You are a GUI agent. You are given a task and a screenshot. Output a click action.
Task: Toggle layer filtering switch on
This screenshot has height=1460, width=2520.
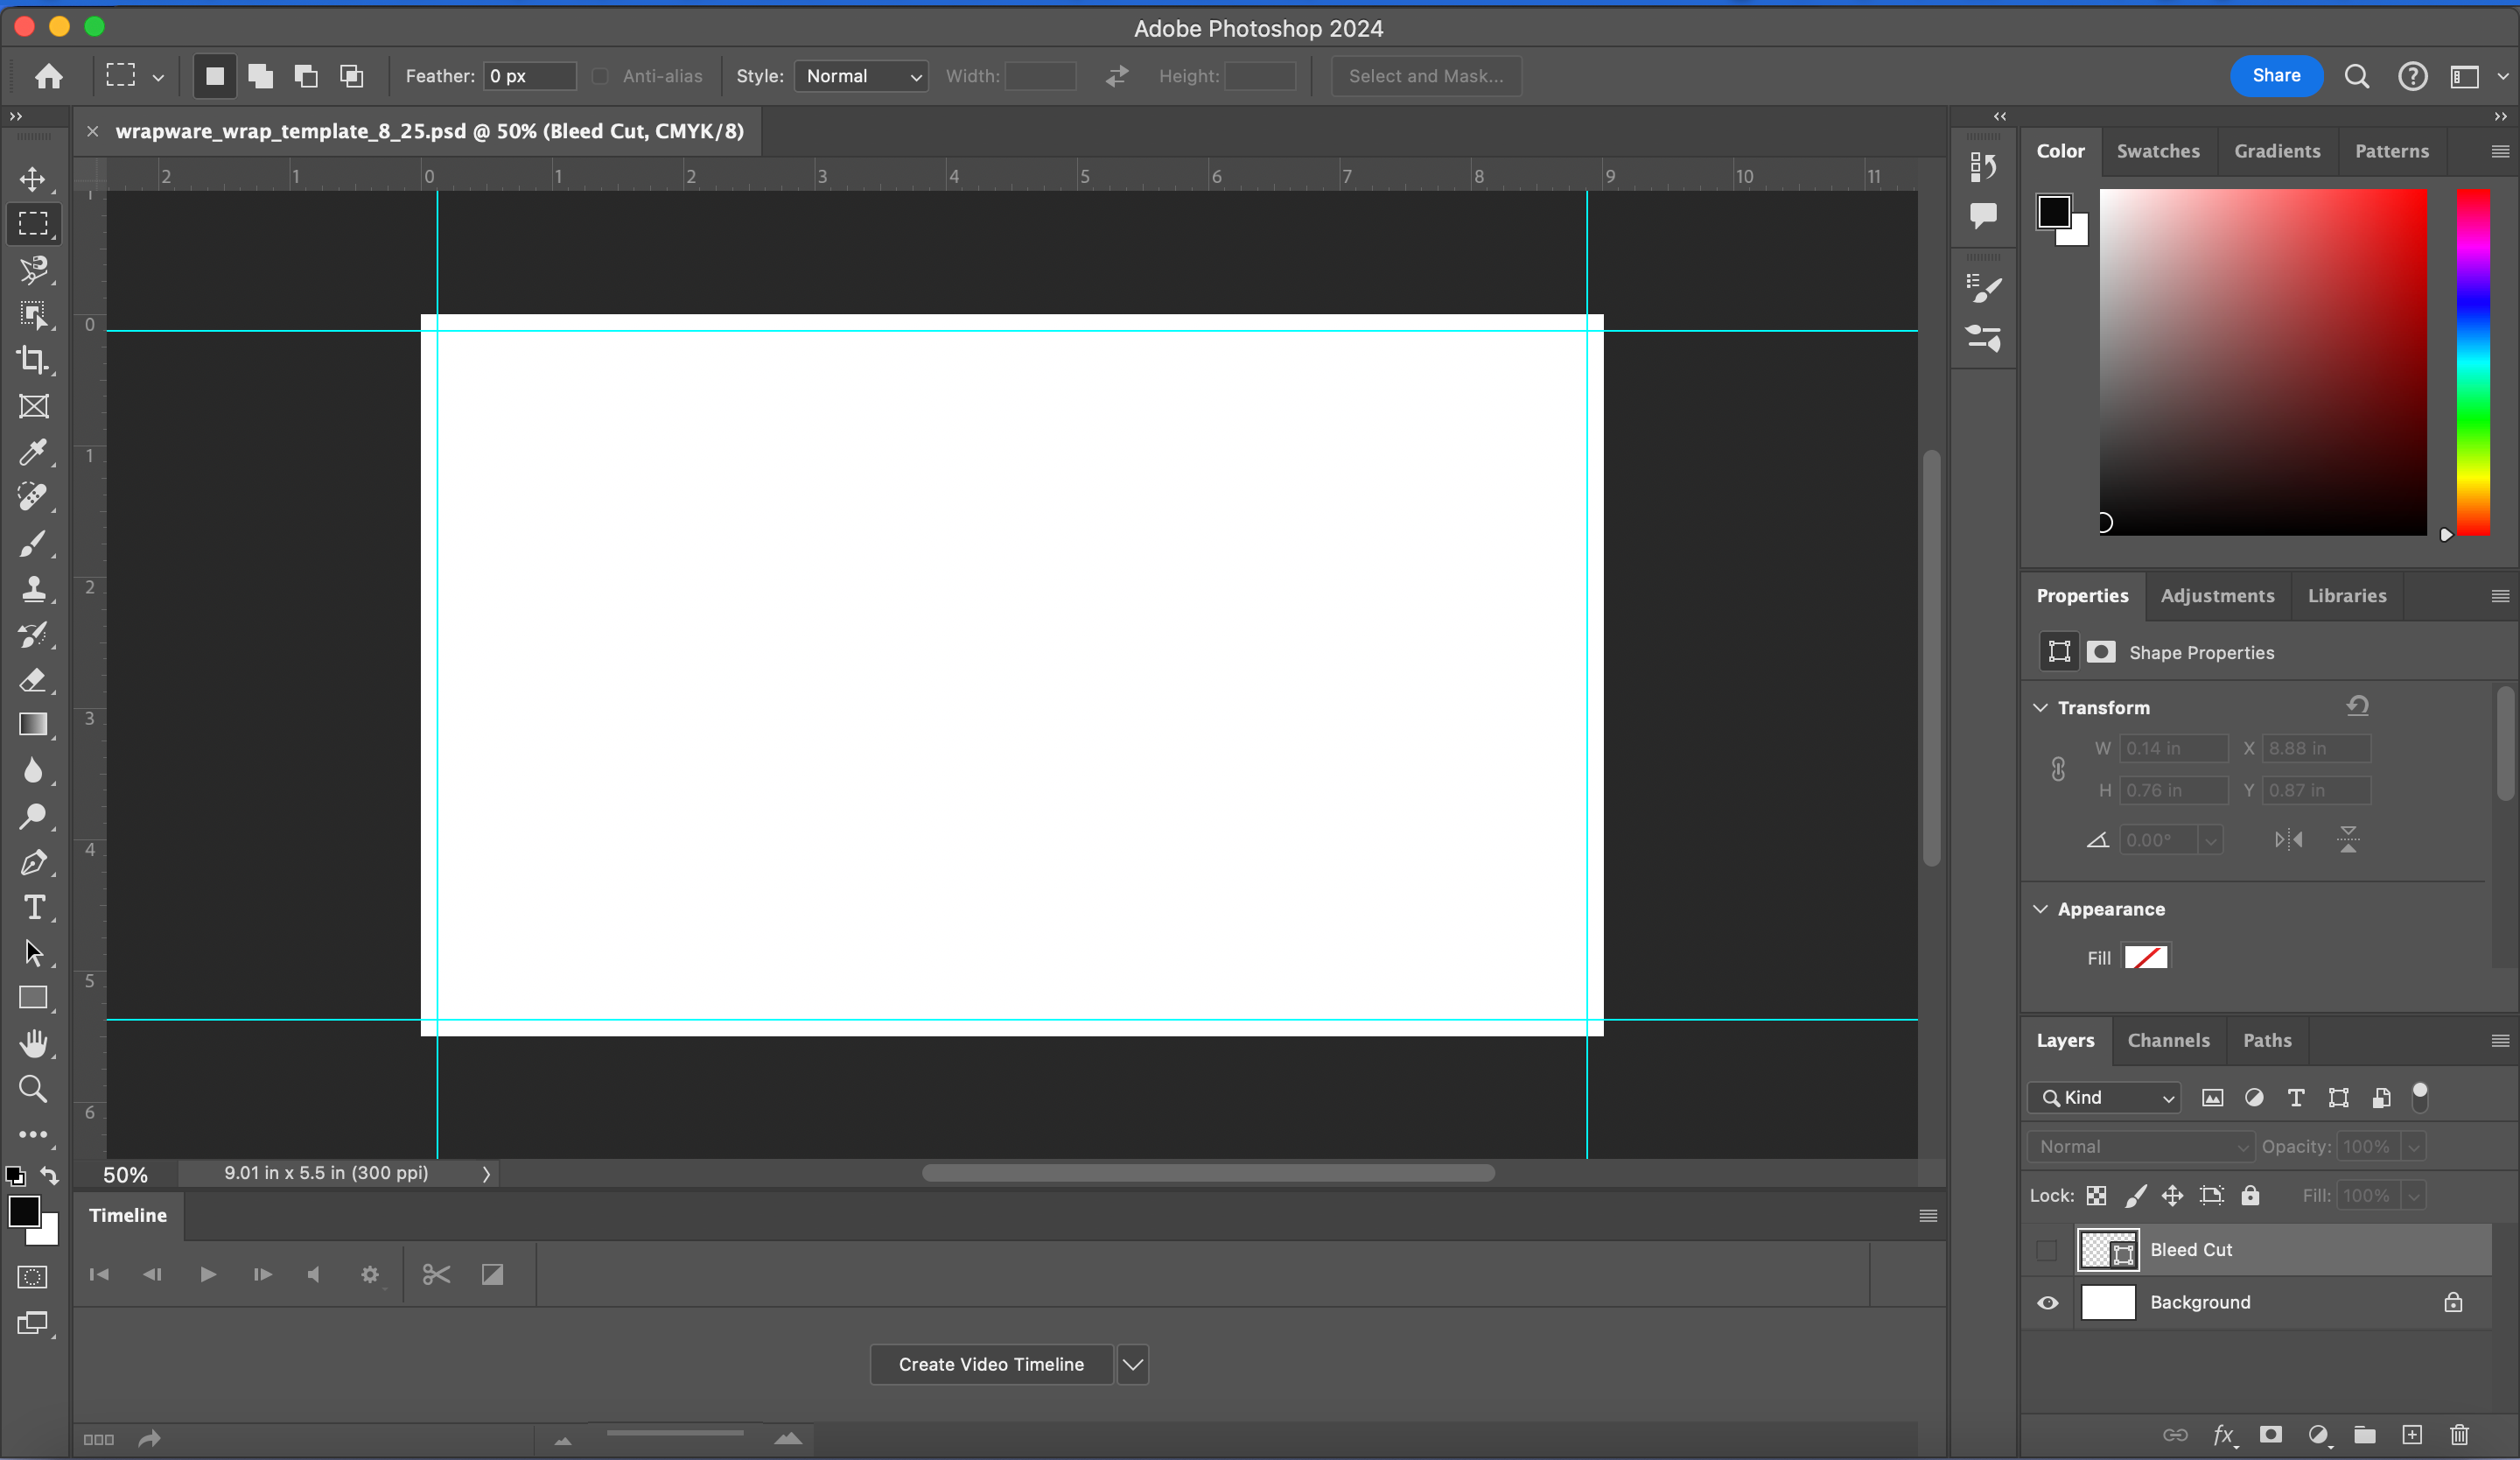pyautogui.click(x=2420, y=1097)
